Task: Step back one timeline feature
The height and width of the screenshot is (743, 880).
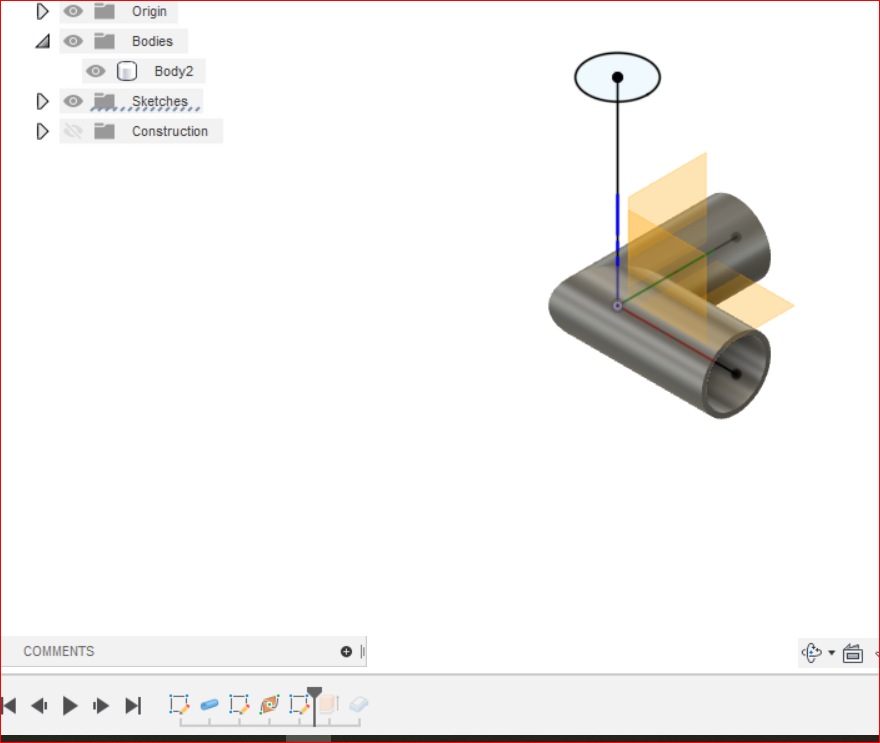Action: pyautogui.click(x=39, y=705)
